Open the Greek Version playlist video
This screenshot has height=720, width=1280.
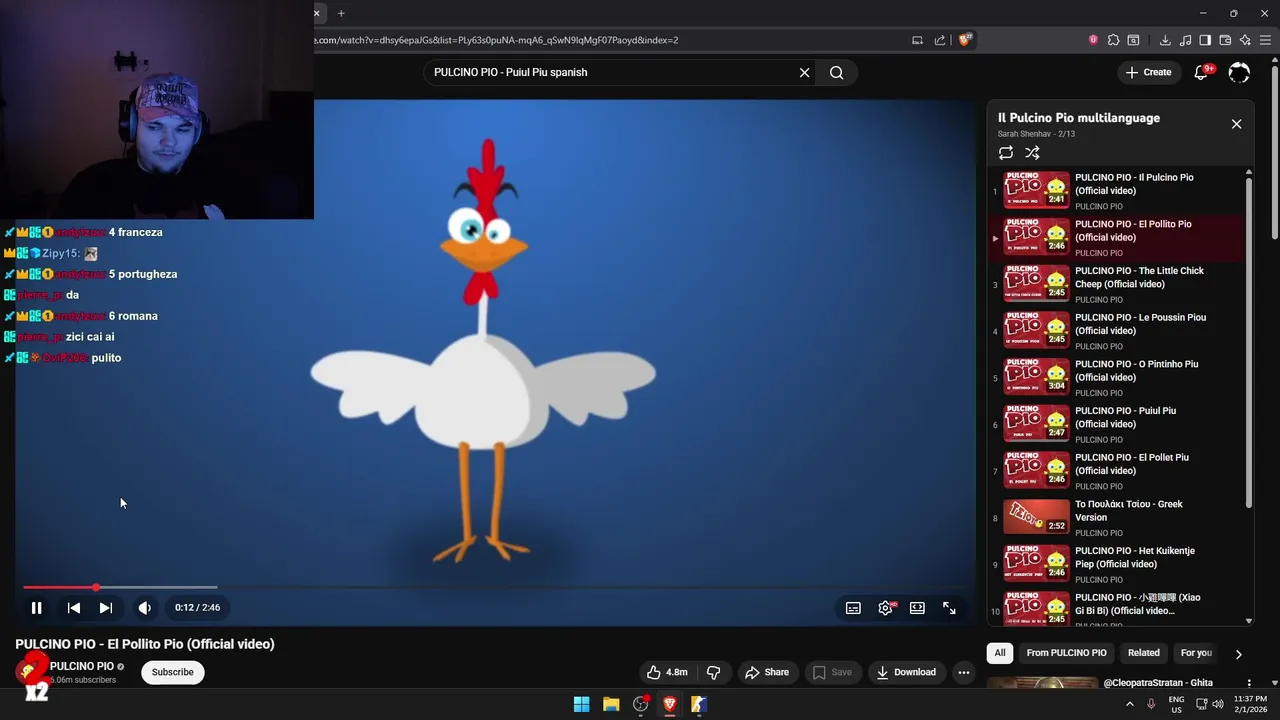1115,518
